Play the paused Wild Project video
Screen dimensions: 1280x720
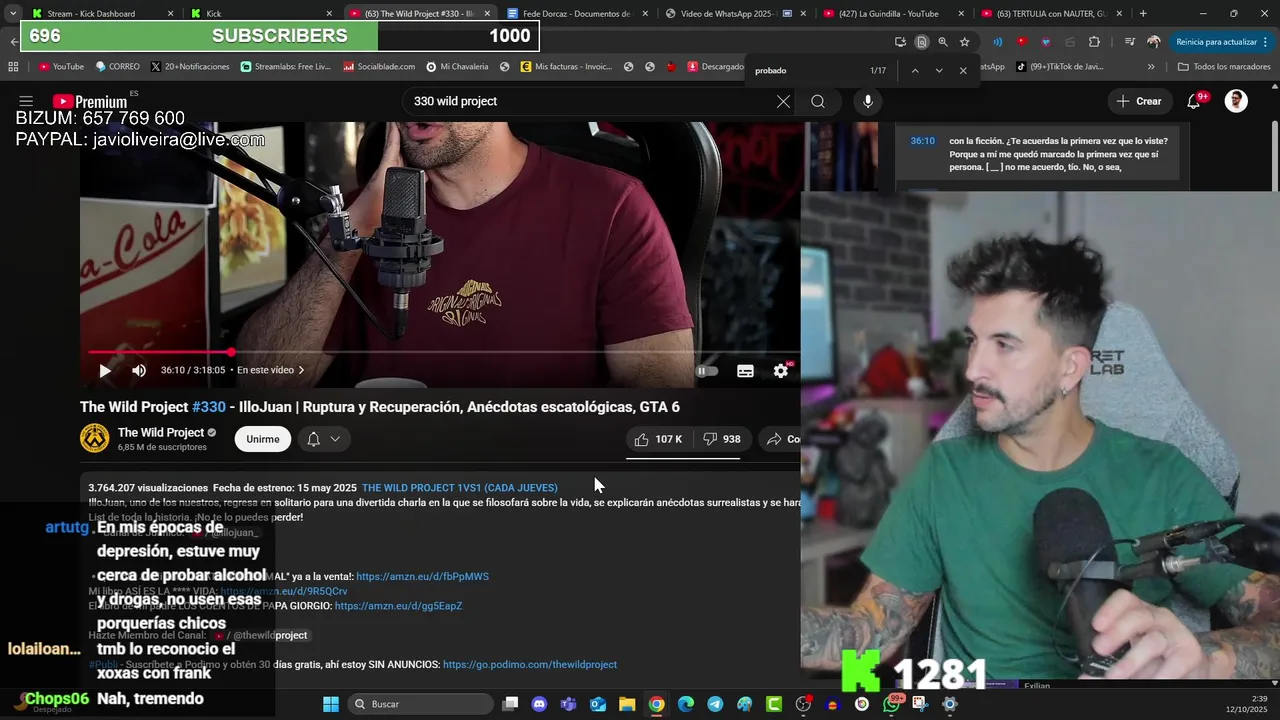[x=105, y=370]
